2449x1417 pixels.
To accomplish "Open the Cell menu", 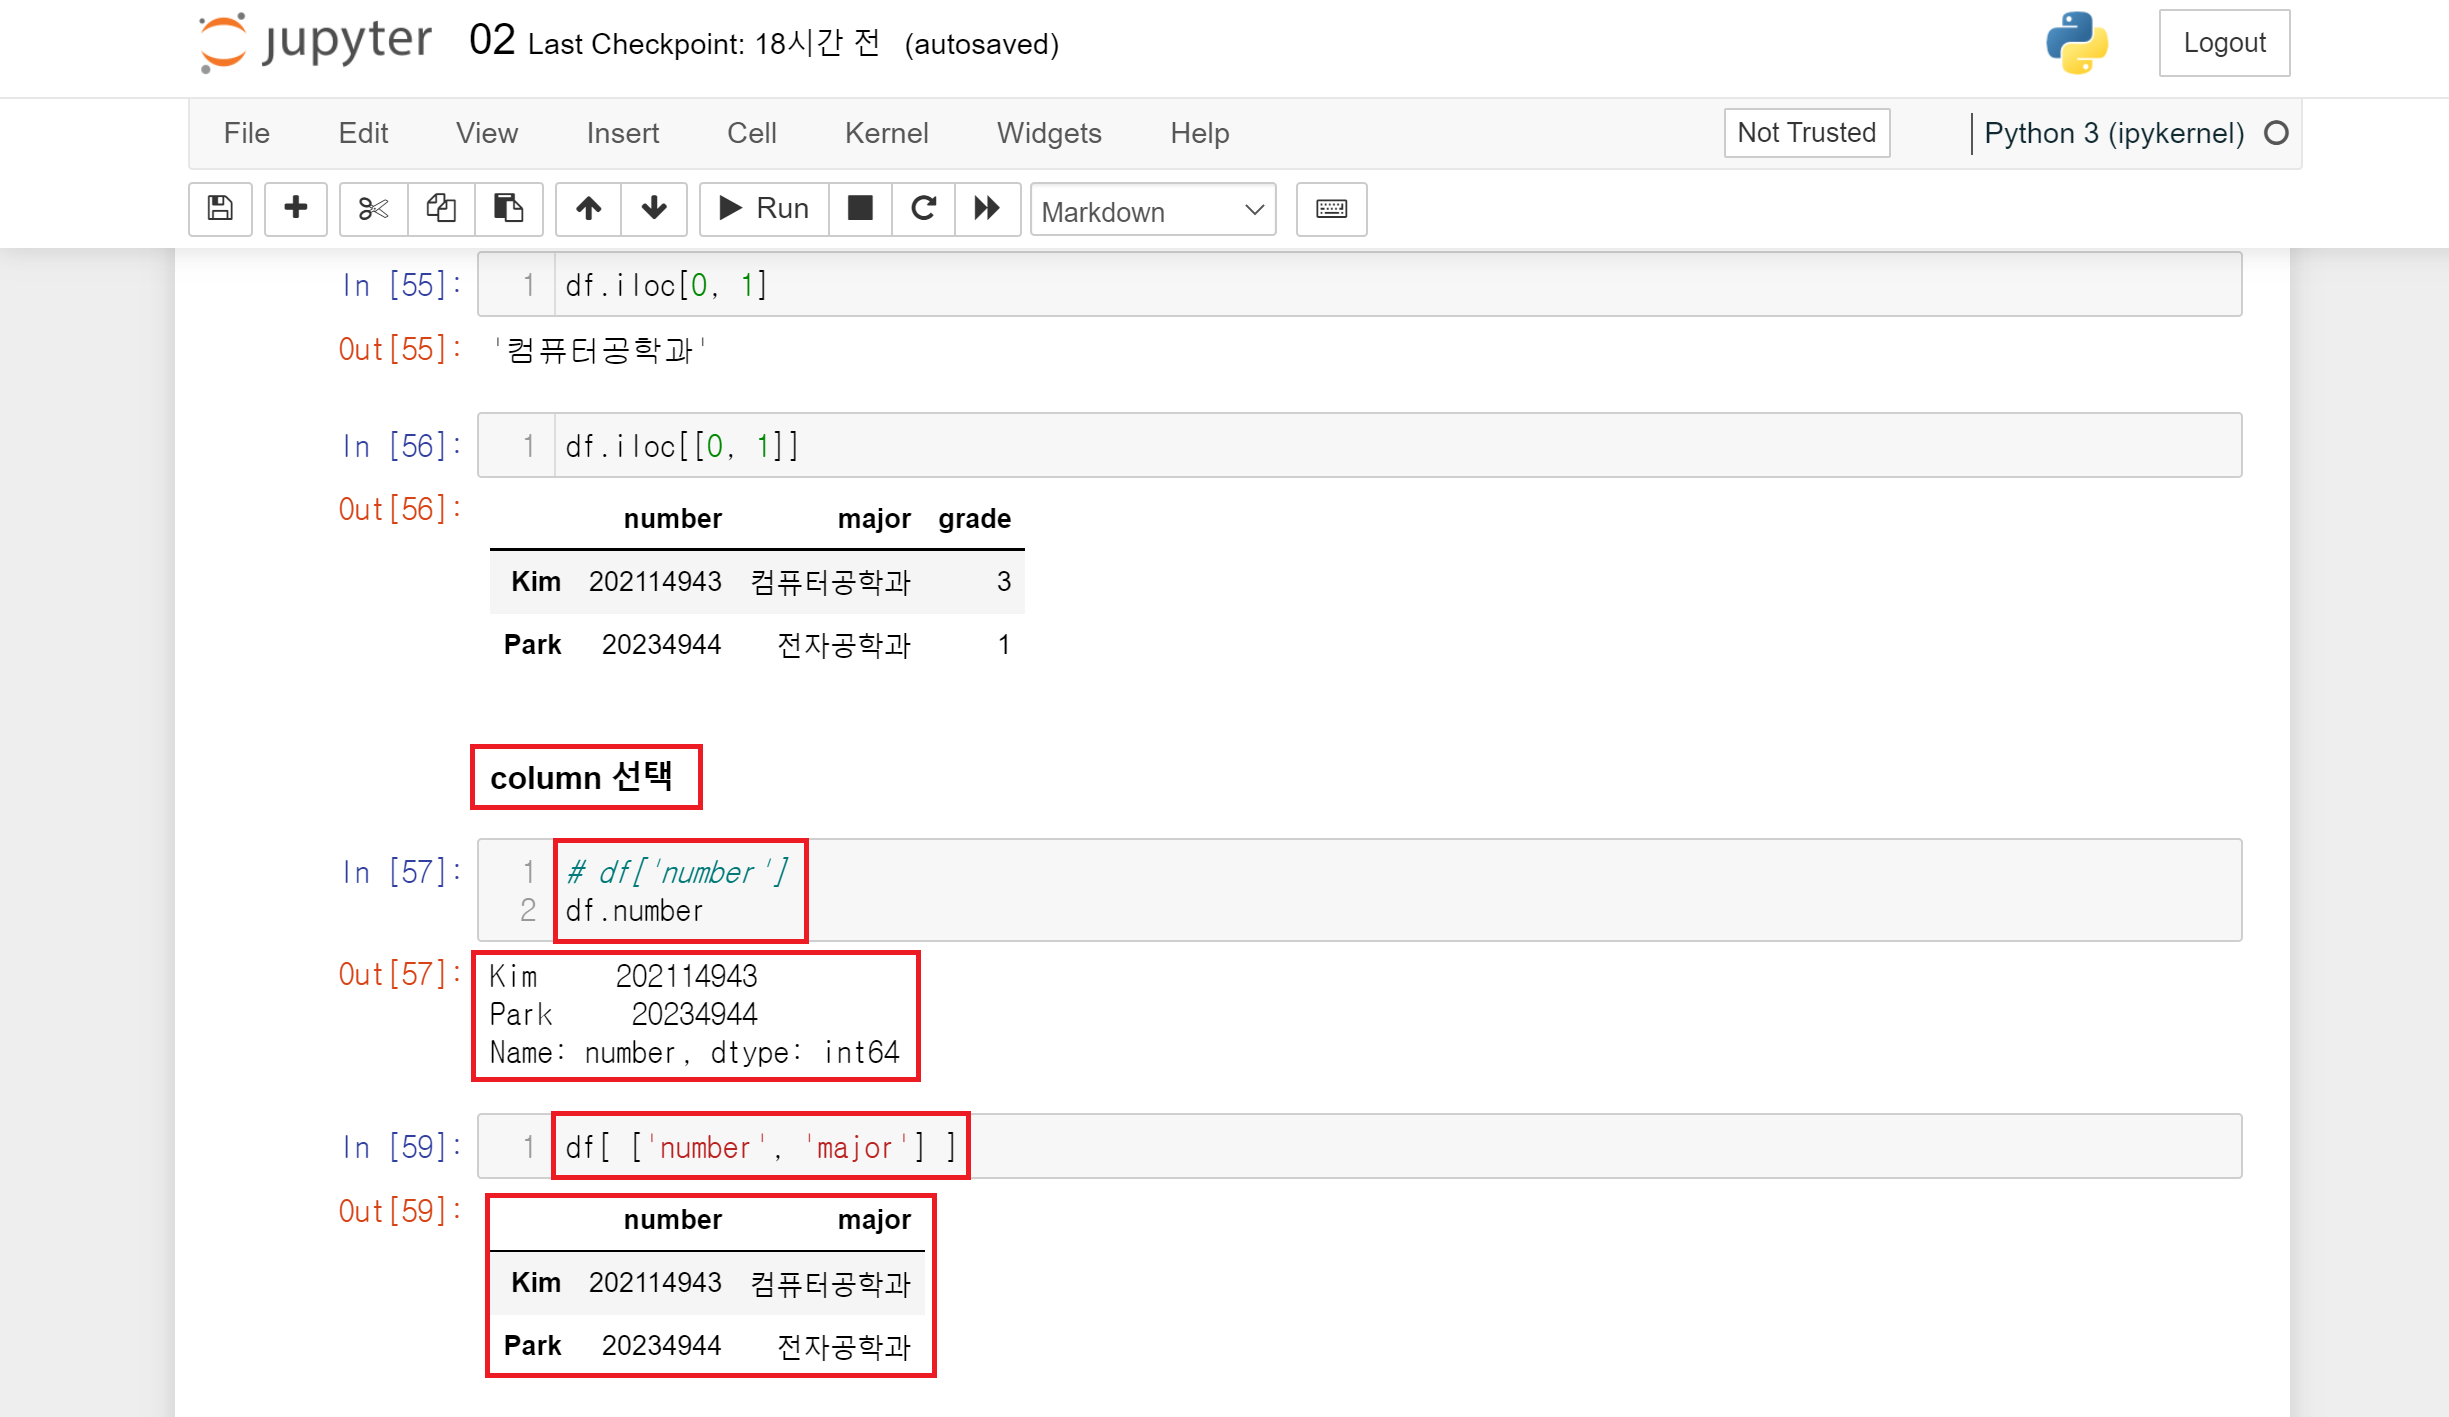I will tap(751, 133).
